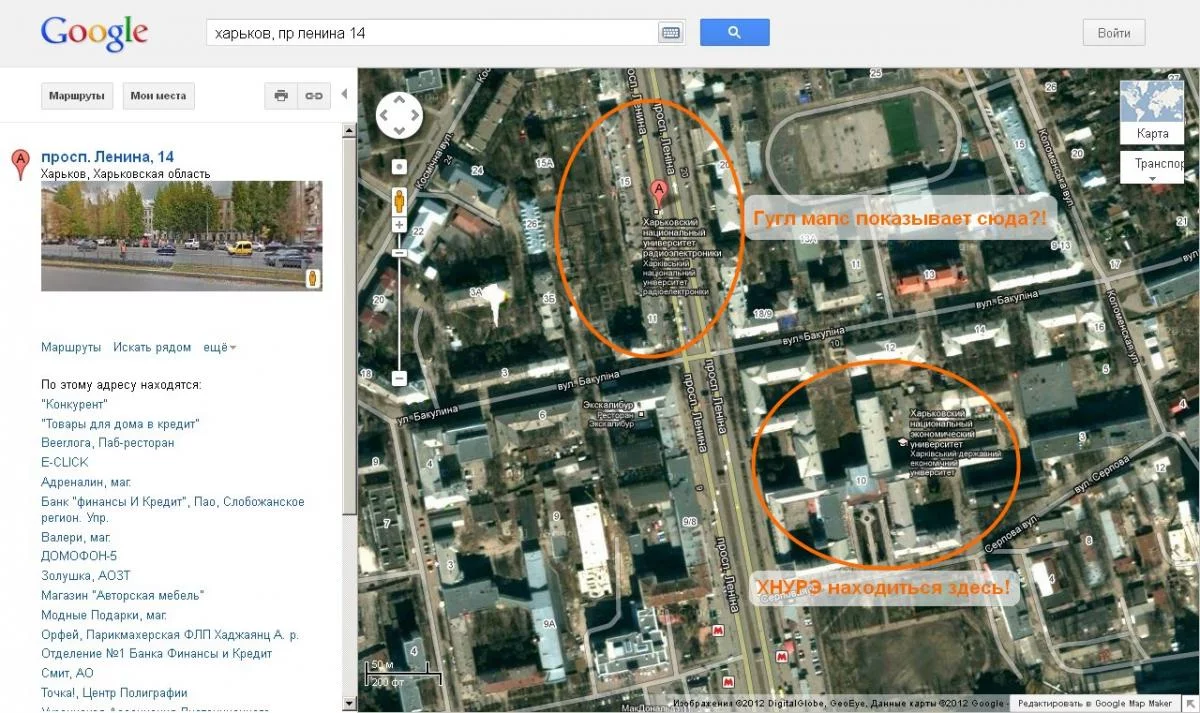Collapse the left panel with arrow
Image resolution: width=1200 pixels, height=713 pixels.
point(344,94)
